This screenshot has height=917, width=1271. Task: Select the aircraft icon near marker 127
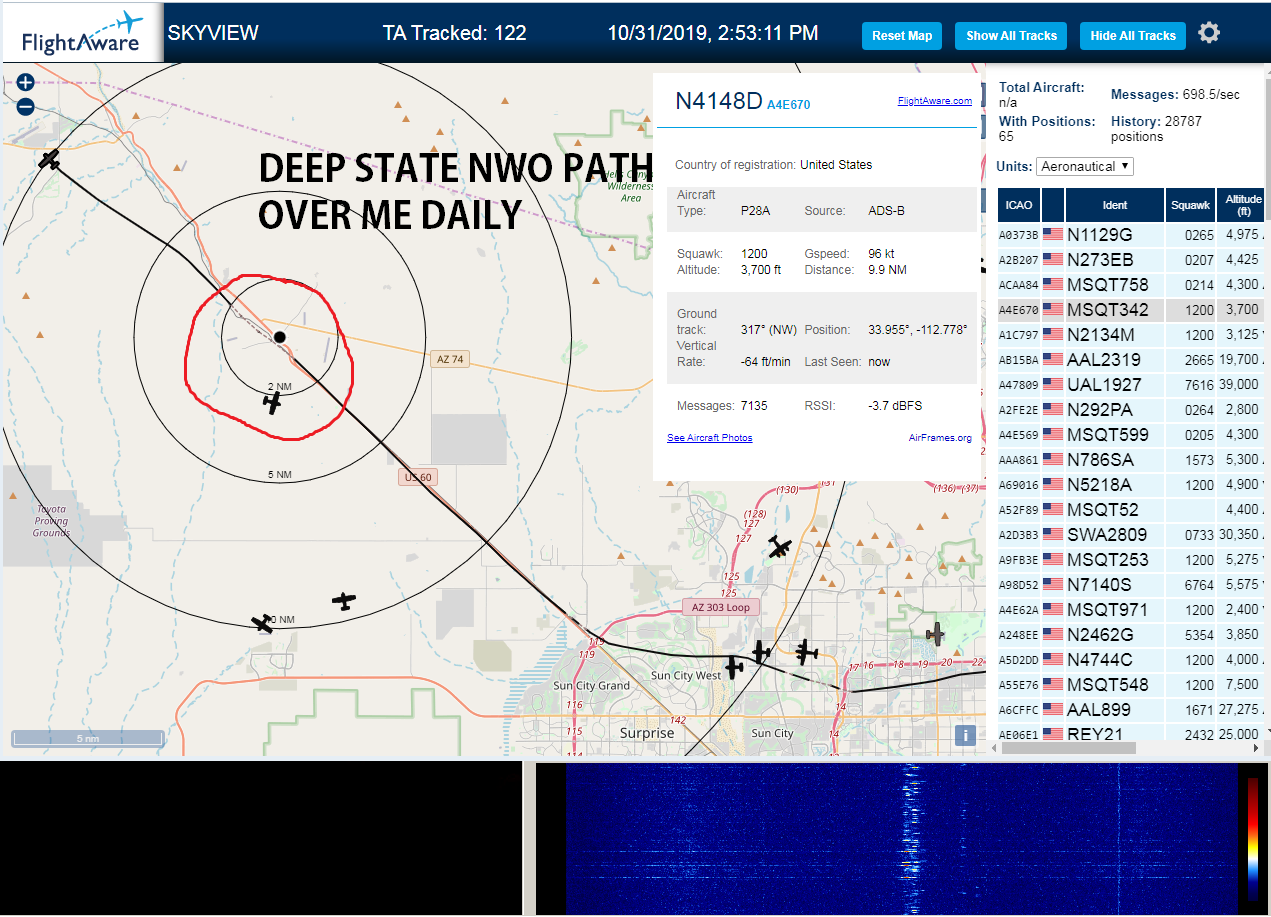780,547
